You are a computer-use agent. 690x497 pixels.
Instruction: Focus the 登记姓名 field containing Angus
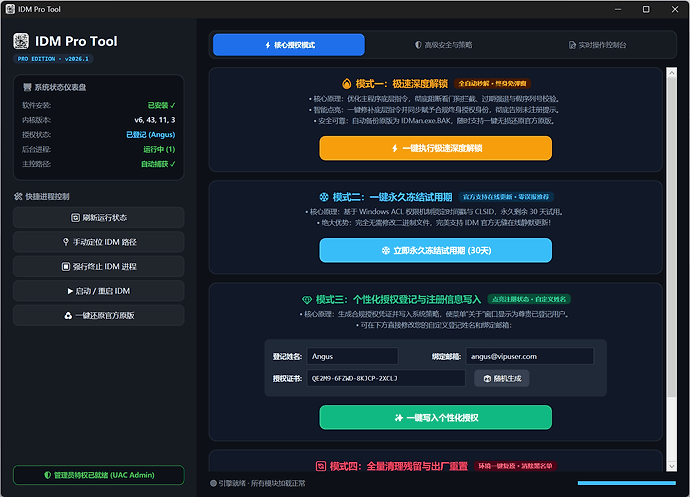[352, 356]
